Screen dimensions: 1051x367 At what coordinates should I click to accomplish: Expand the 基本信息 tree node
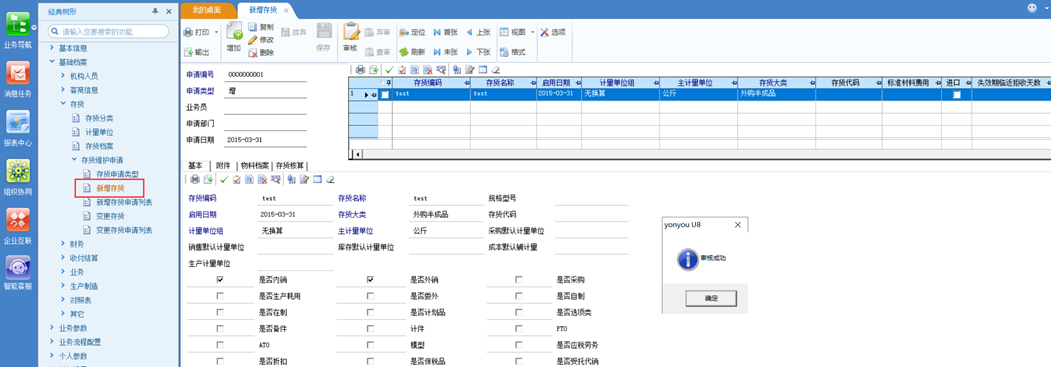click(x=52, y=48)
